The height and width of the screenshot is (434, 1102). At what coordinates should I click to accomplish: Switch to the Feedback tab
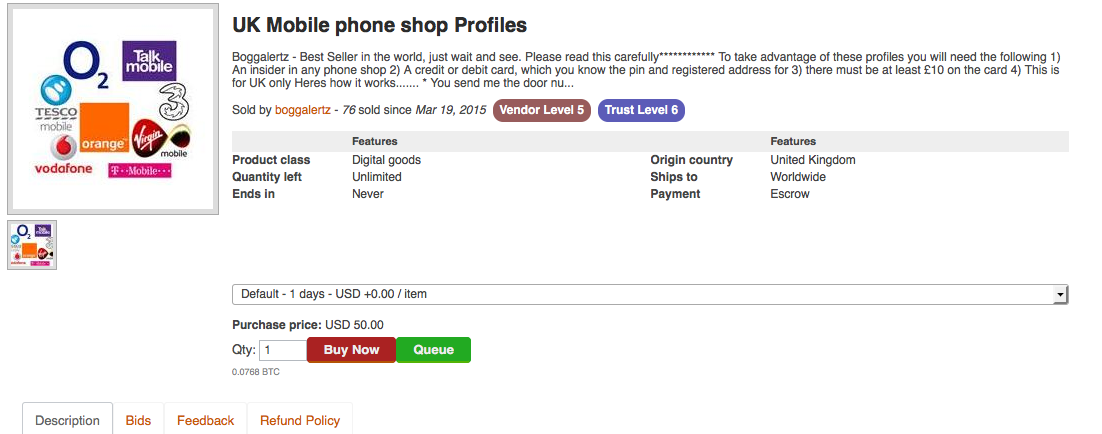[205, 421]
